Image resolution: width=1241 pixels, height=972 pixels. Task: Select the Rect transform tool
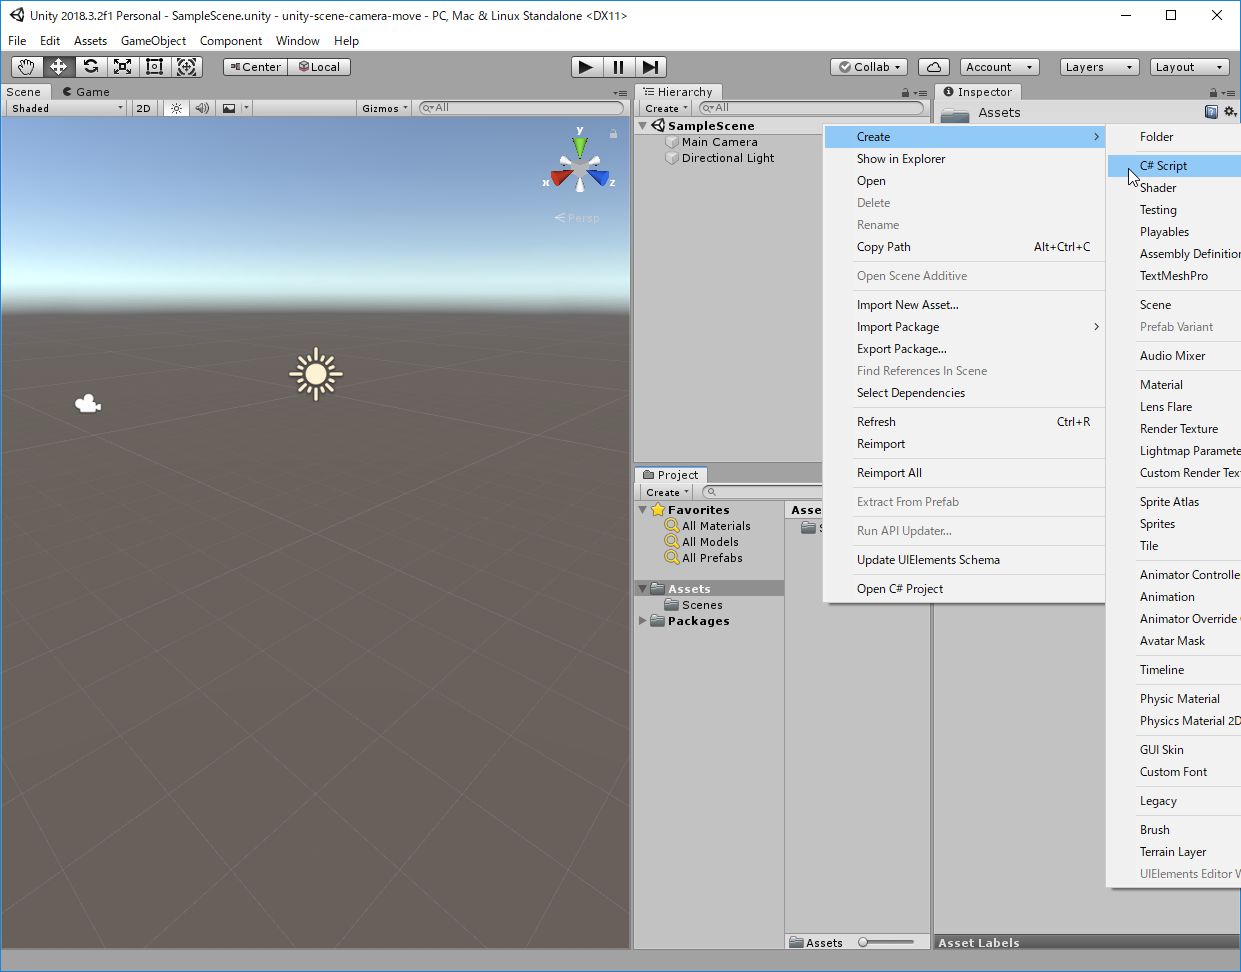click(x=155, y=67)
